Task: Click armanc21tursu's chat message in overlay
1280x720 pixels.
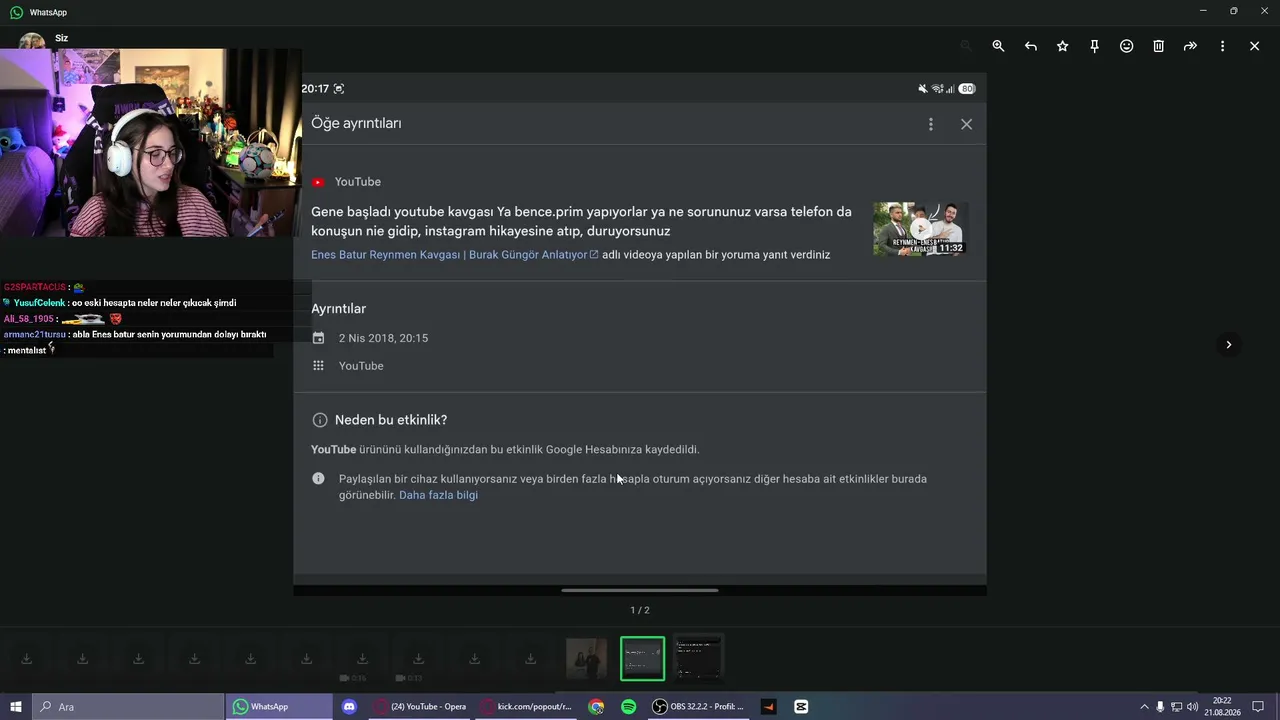Action: pyautogui.click(x=135, y=335)
